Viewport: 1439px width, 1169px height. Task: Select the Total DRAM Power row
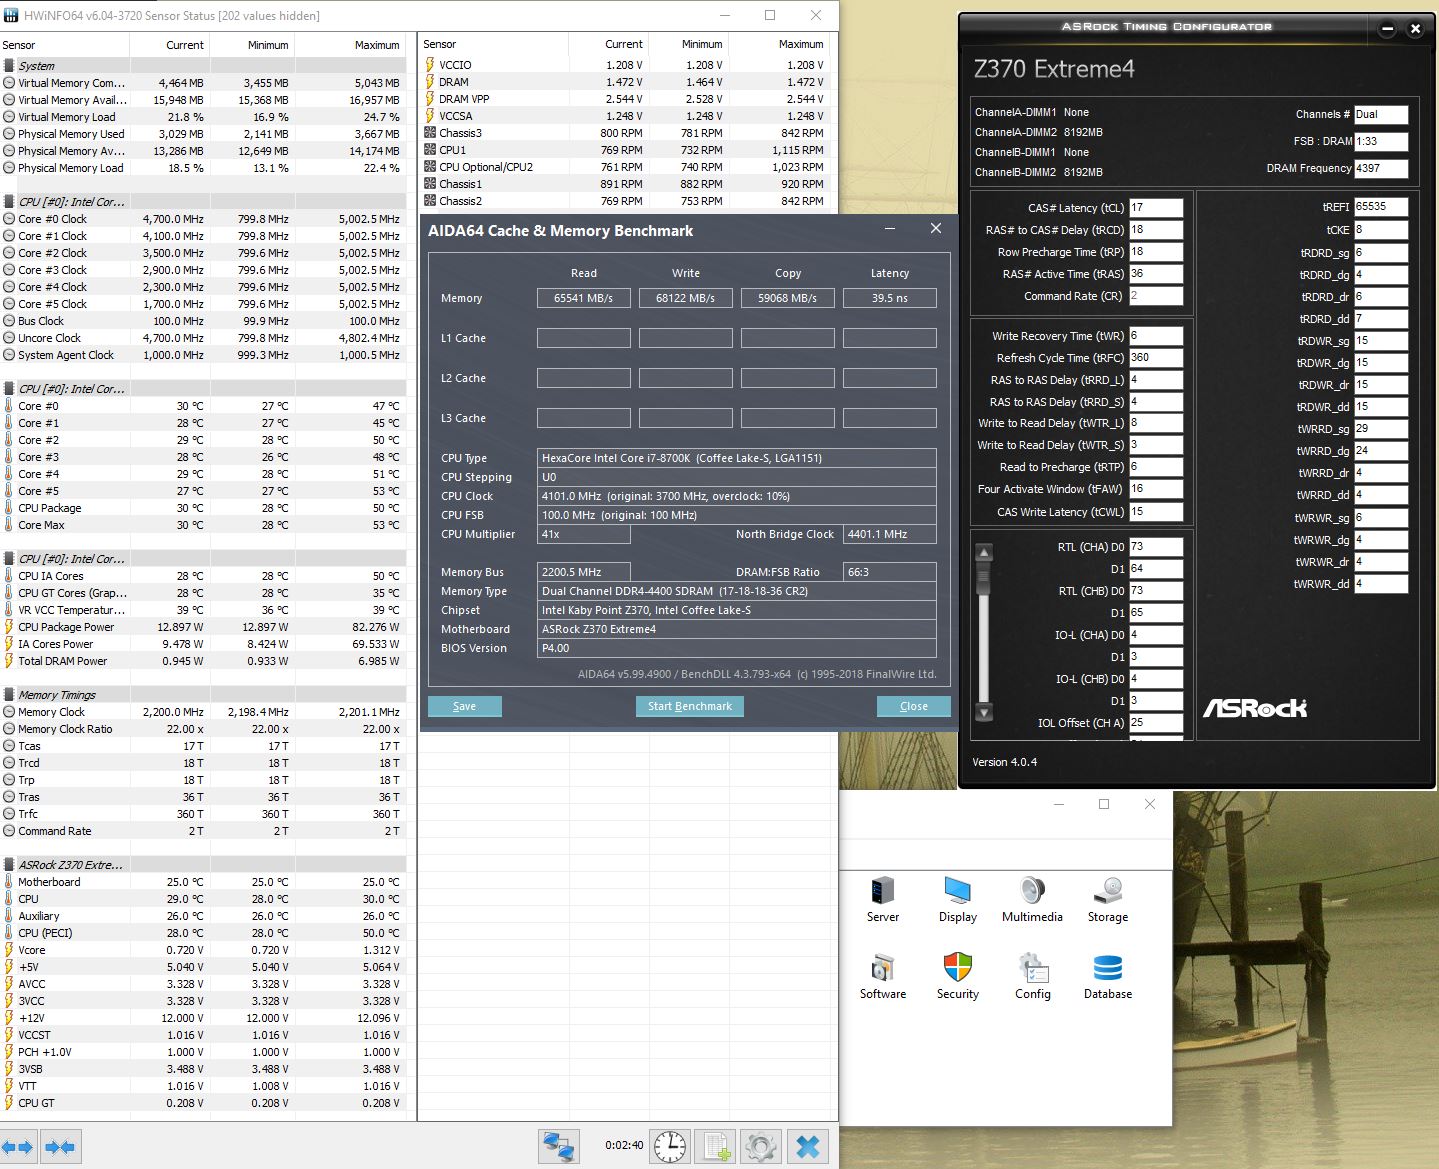coord(203,661)
